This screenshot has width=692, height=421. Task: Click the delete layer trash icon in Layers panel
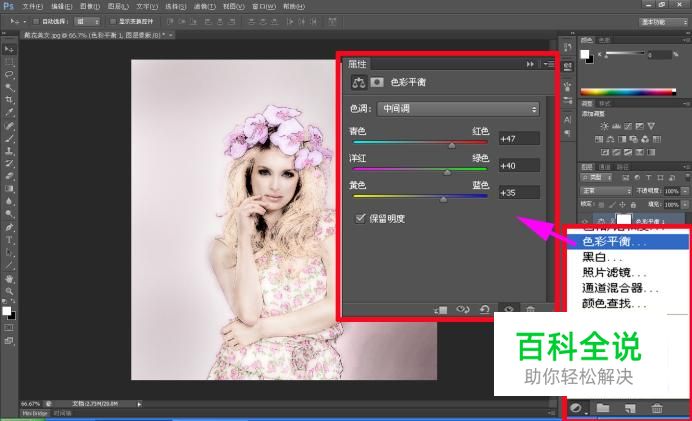tap(657, 408)
